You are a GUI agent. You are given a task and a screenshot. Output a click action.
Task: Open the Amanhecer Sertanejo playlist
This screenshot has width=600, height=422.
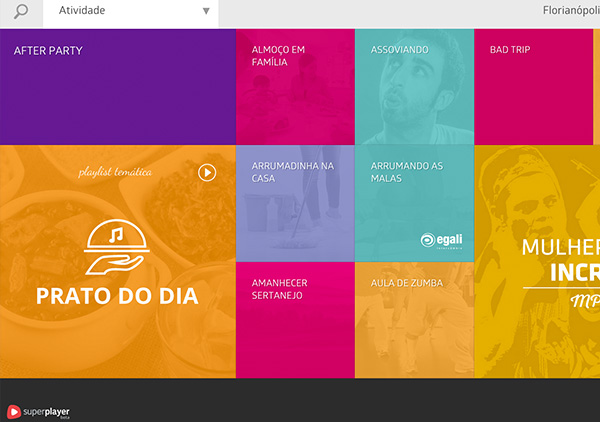[x=295, y=320]
